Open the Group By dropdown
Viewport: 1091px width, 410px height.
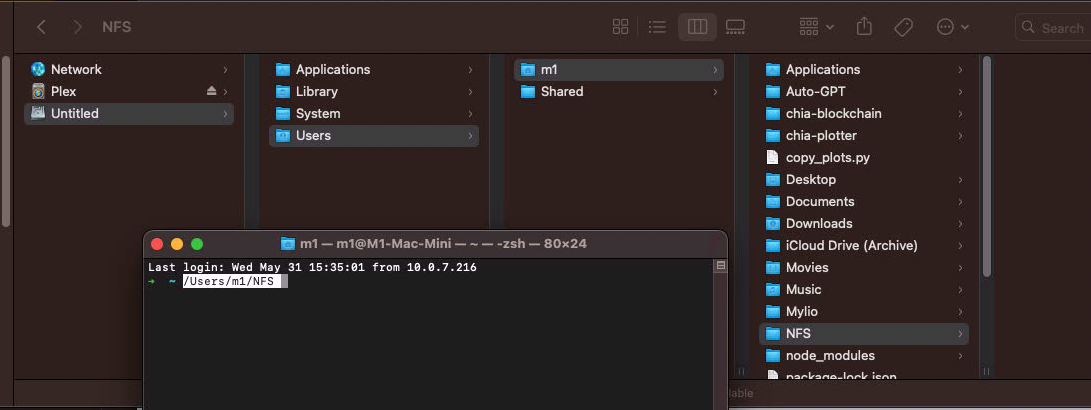817,27
